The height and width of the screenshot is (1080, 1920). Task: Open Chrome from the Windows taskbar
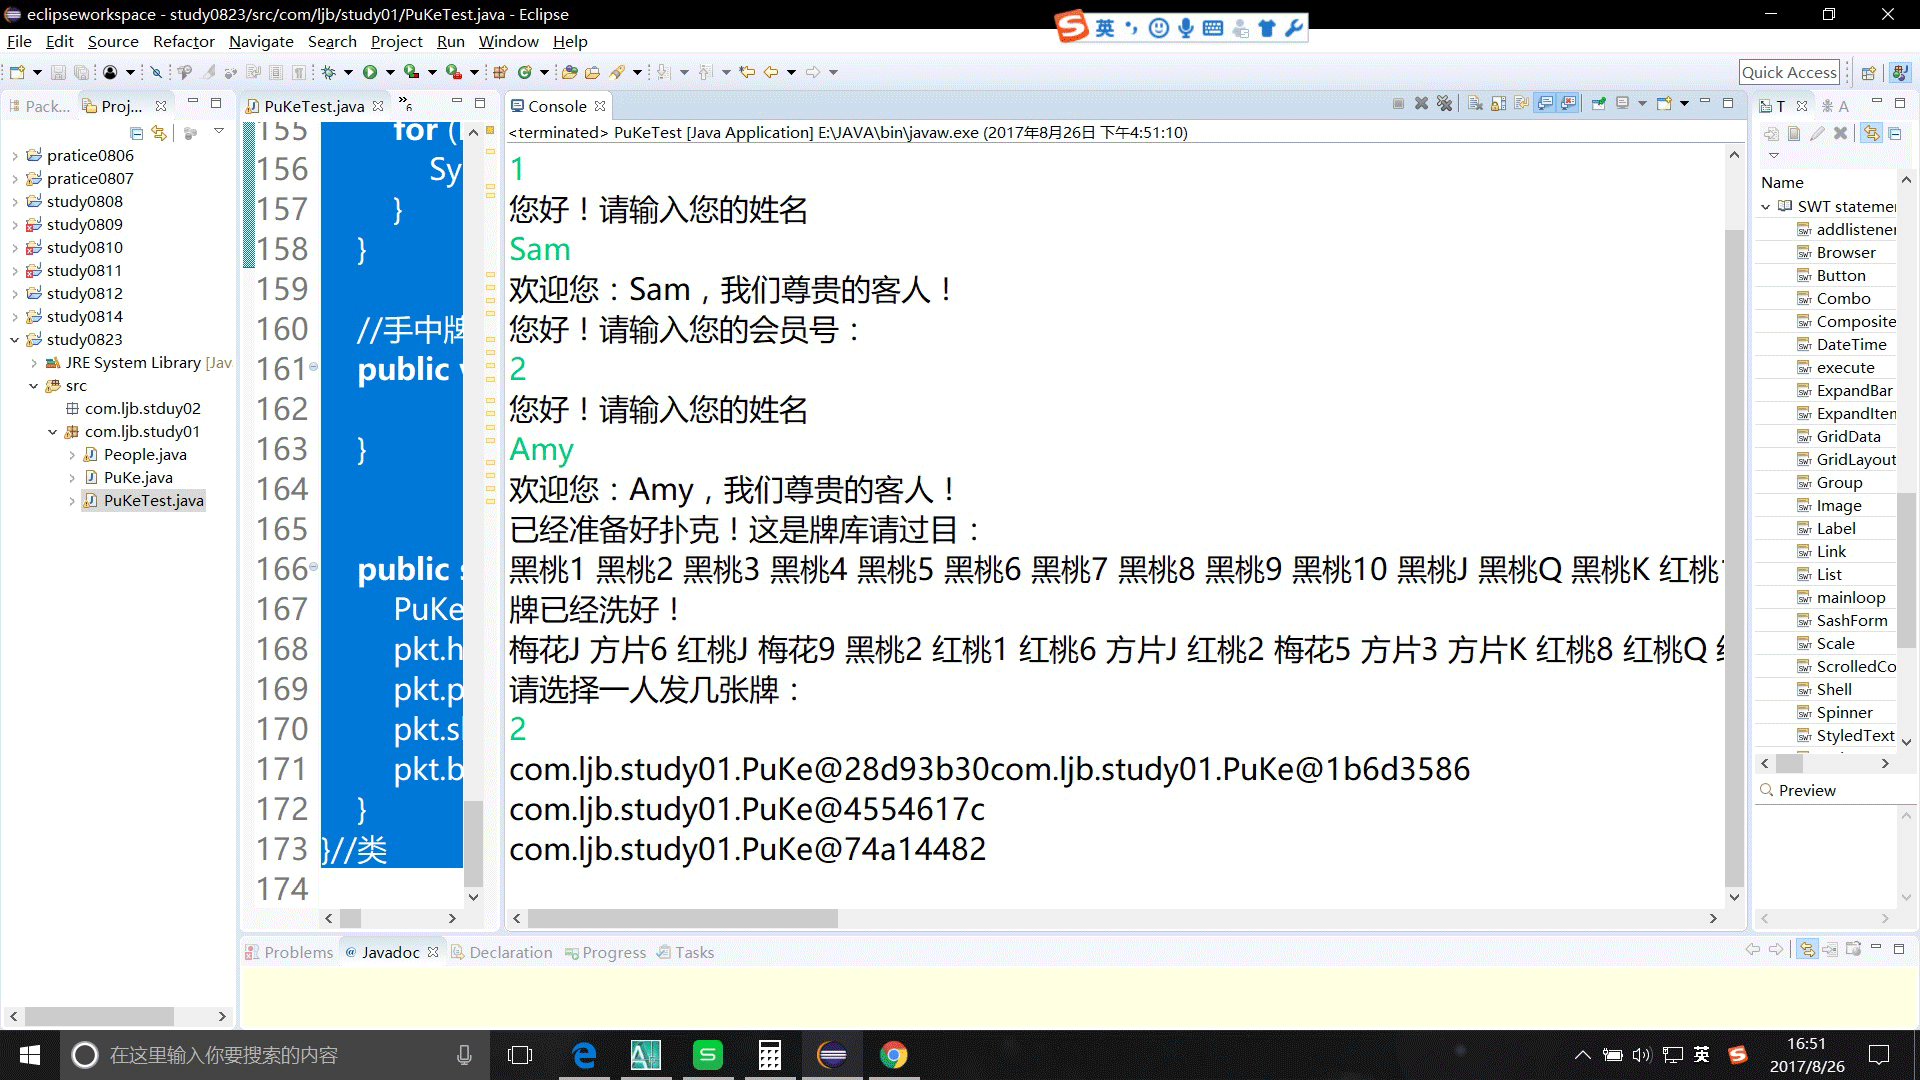tap(893, 1055)
